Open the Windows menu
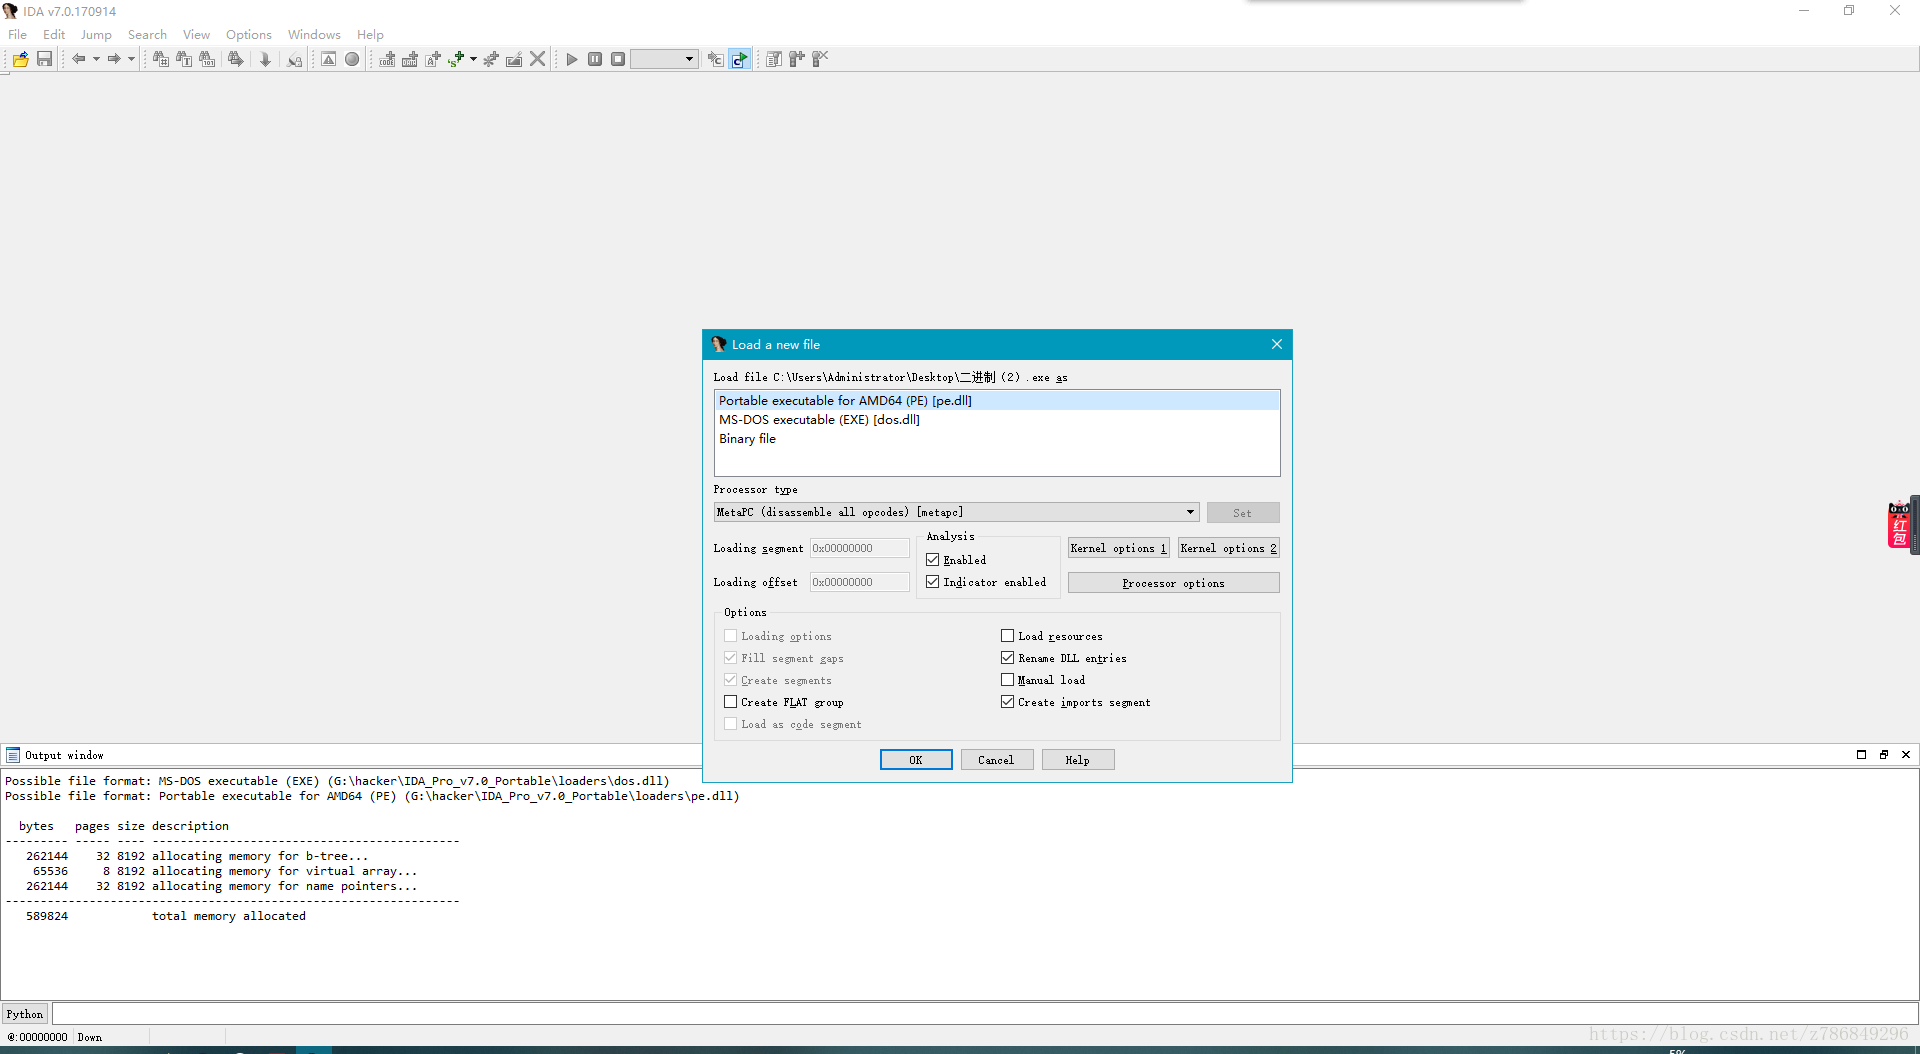Screen dimensions: 1920x1054 (314, 35)
